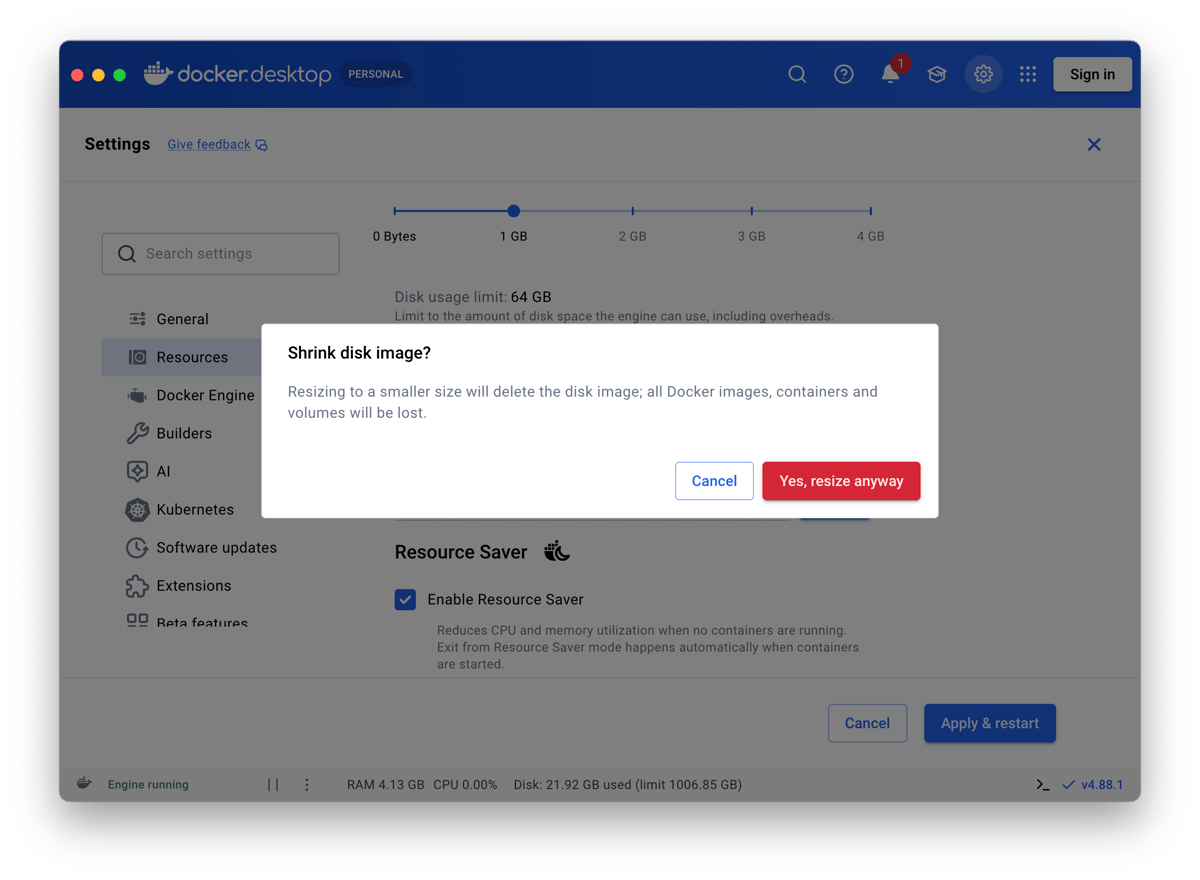Click the Builders wrench icon
Screen dimensions: 1200x880
pos(137,433)
